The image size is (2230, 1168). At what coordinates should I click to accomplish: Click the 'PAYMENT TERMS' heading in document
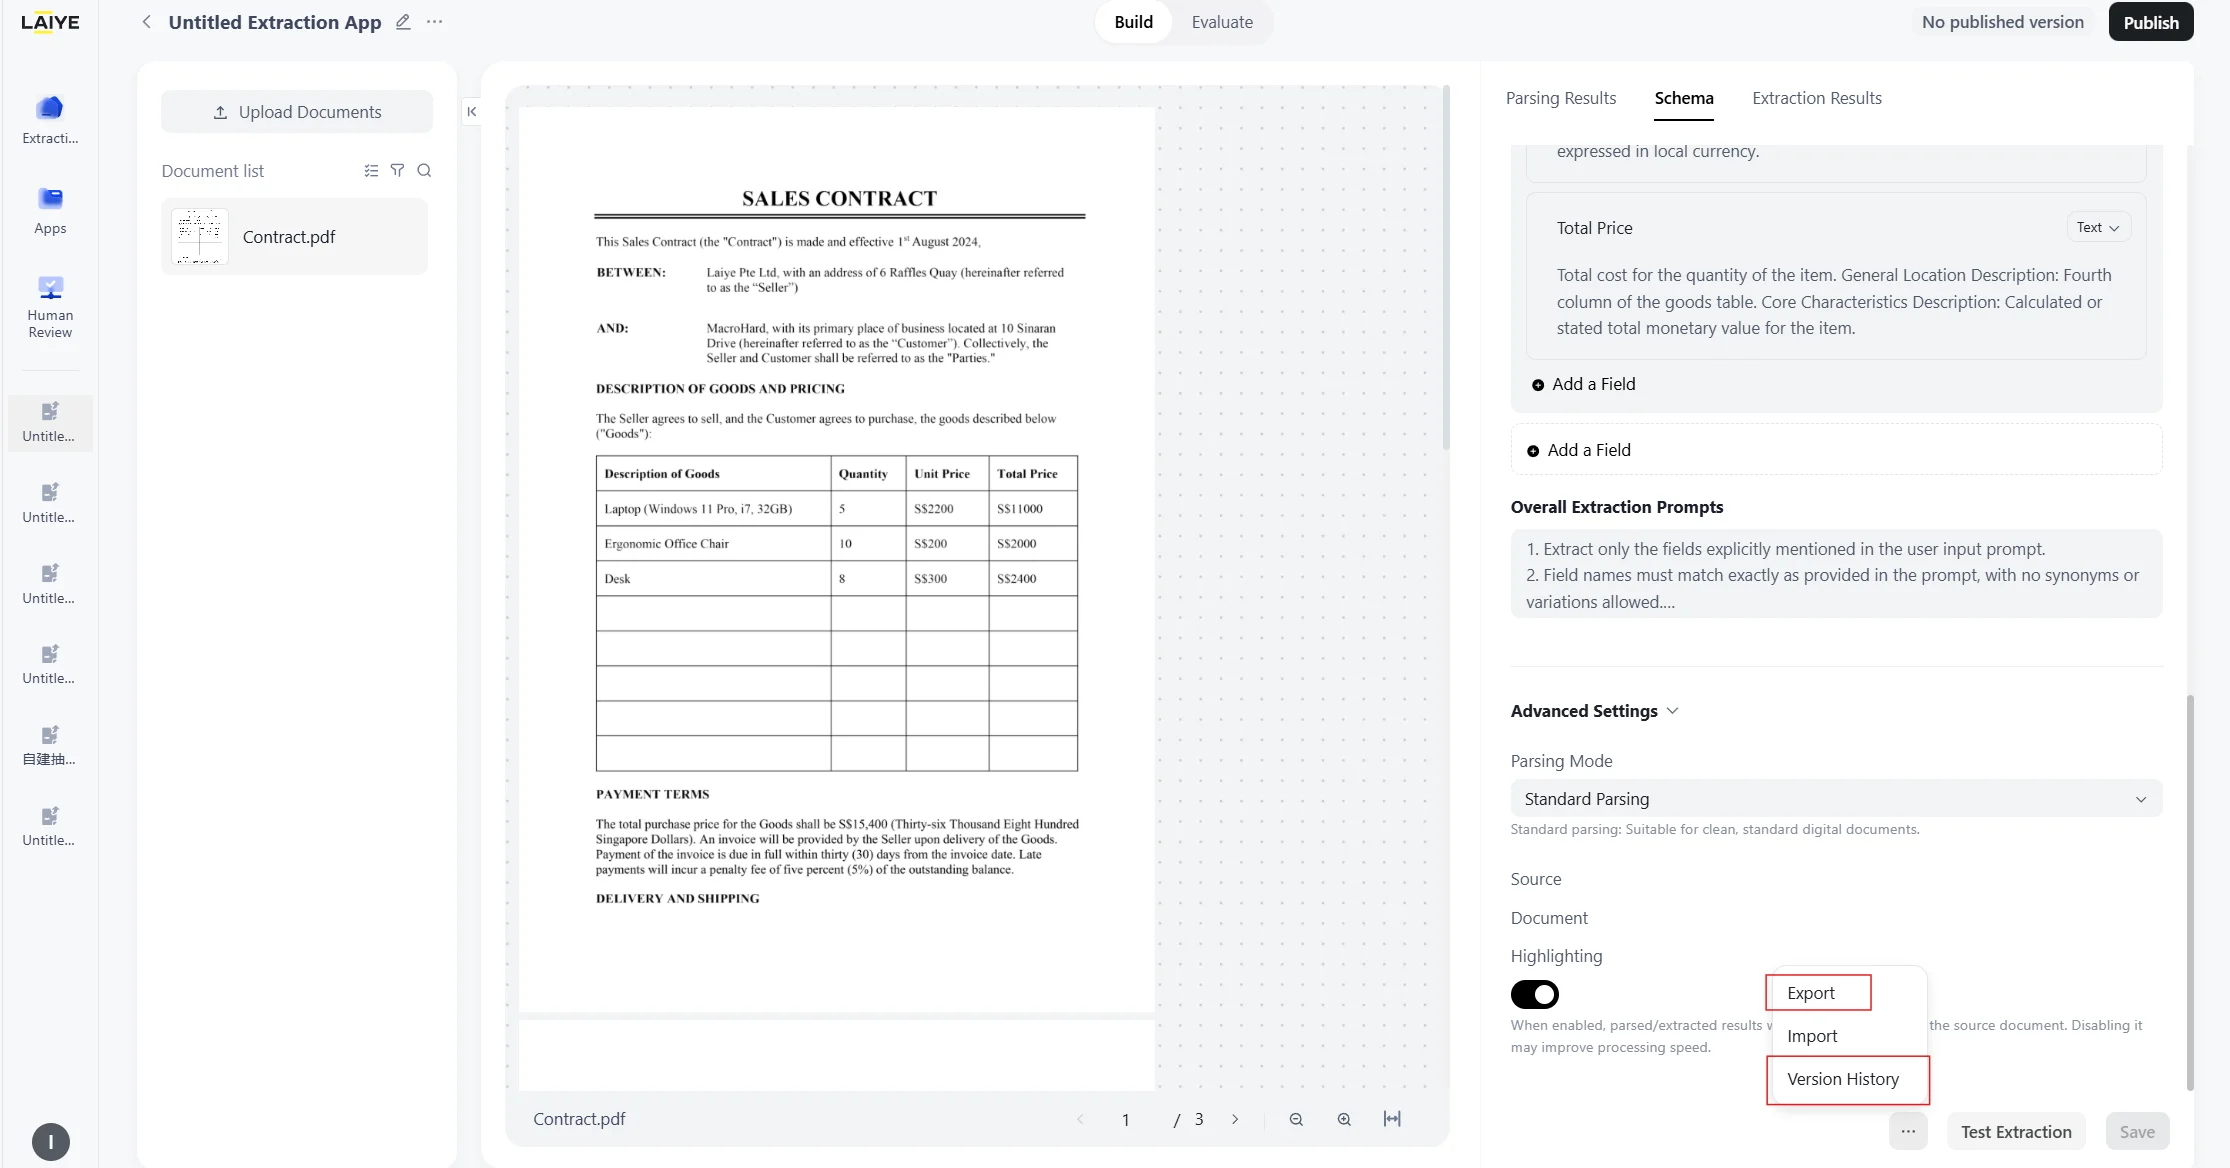pyautogui.click(x=652, y=794)
